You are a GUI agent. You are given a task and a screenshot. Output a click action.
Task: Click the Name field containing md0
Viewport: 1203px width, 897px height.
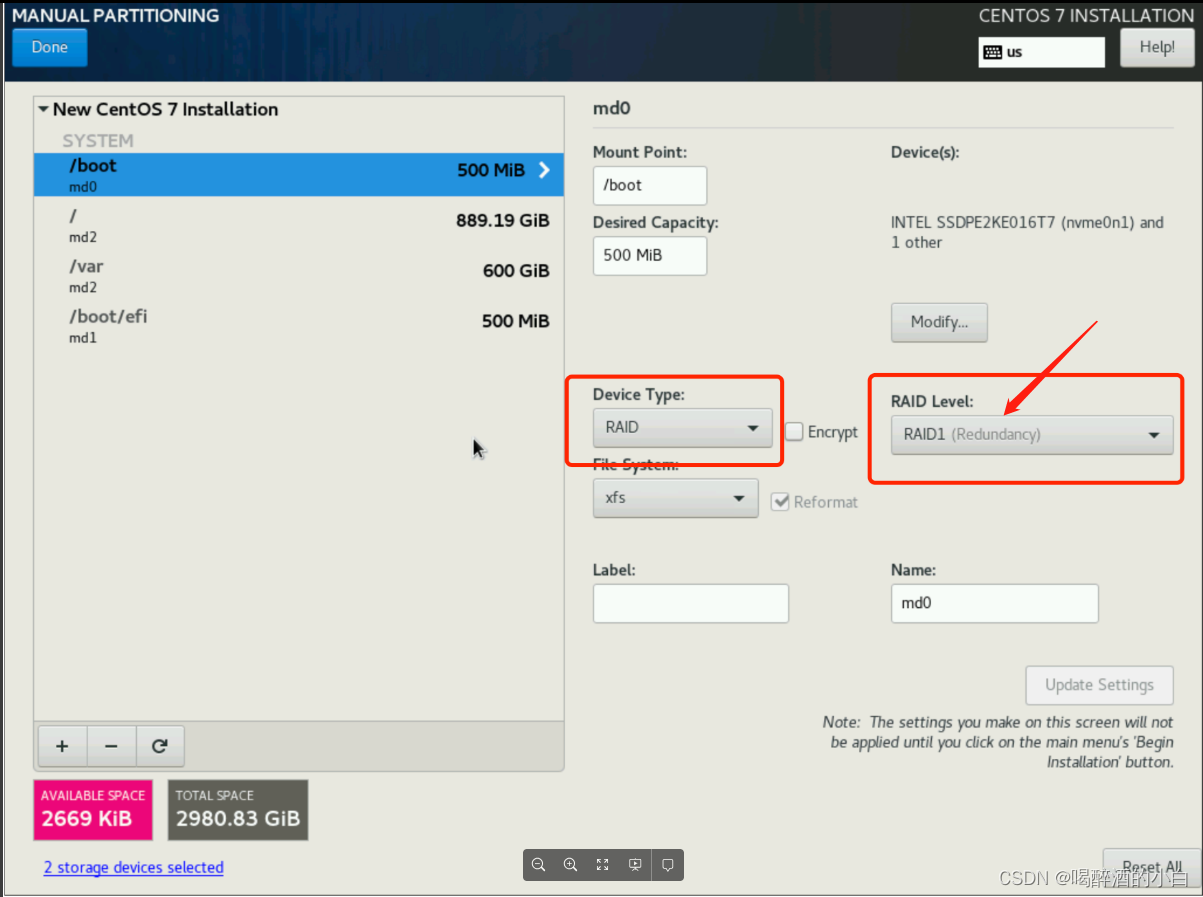point(994,603)
